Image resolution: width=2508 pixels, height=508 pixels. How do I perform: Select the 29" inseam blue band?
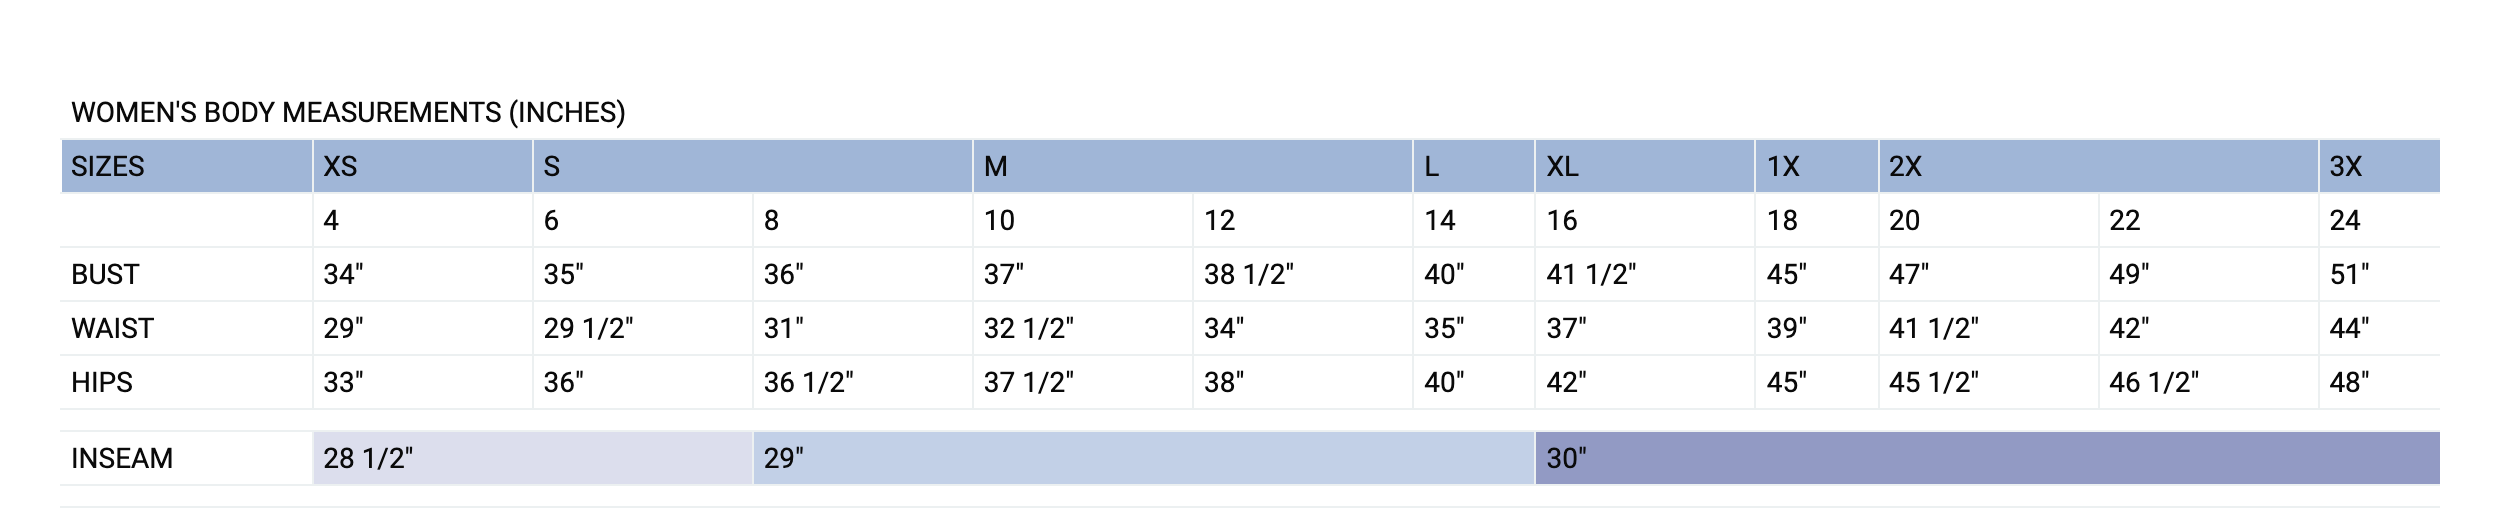[x=1143, y=458]
